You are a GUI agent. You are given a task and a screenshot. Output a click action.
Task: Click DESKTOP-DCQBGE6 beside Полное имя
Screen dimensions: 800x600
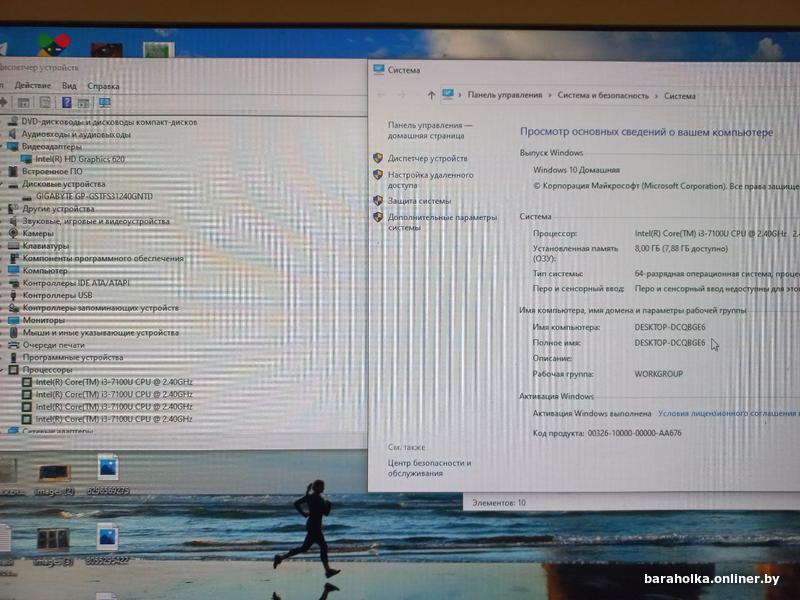tap(670, 343)
